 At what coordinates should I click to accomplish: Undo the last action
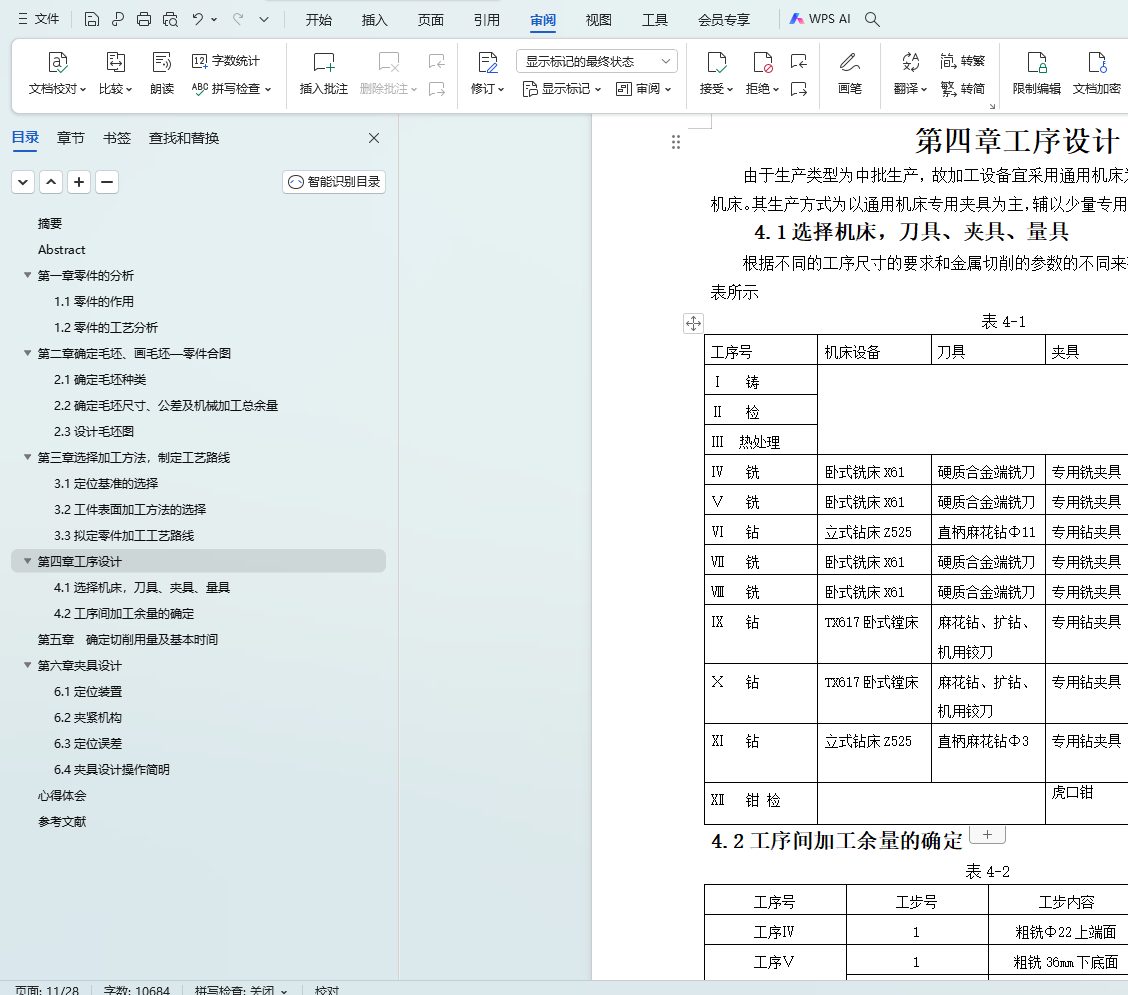[197, 19]
